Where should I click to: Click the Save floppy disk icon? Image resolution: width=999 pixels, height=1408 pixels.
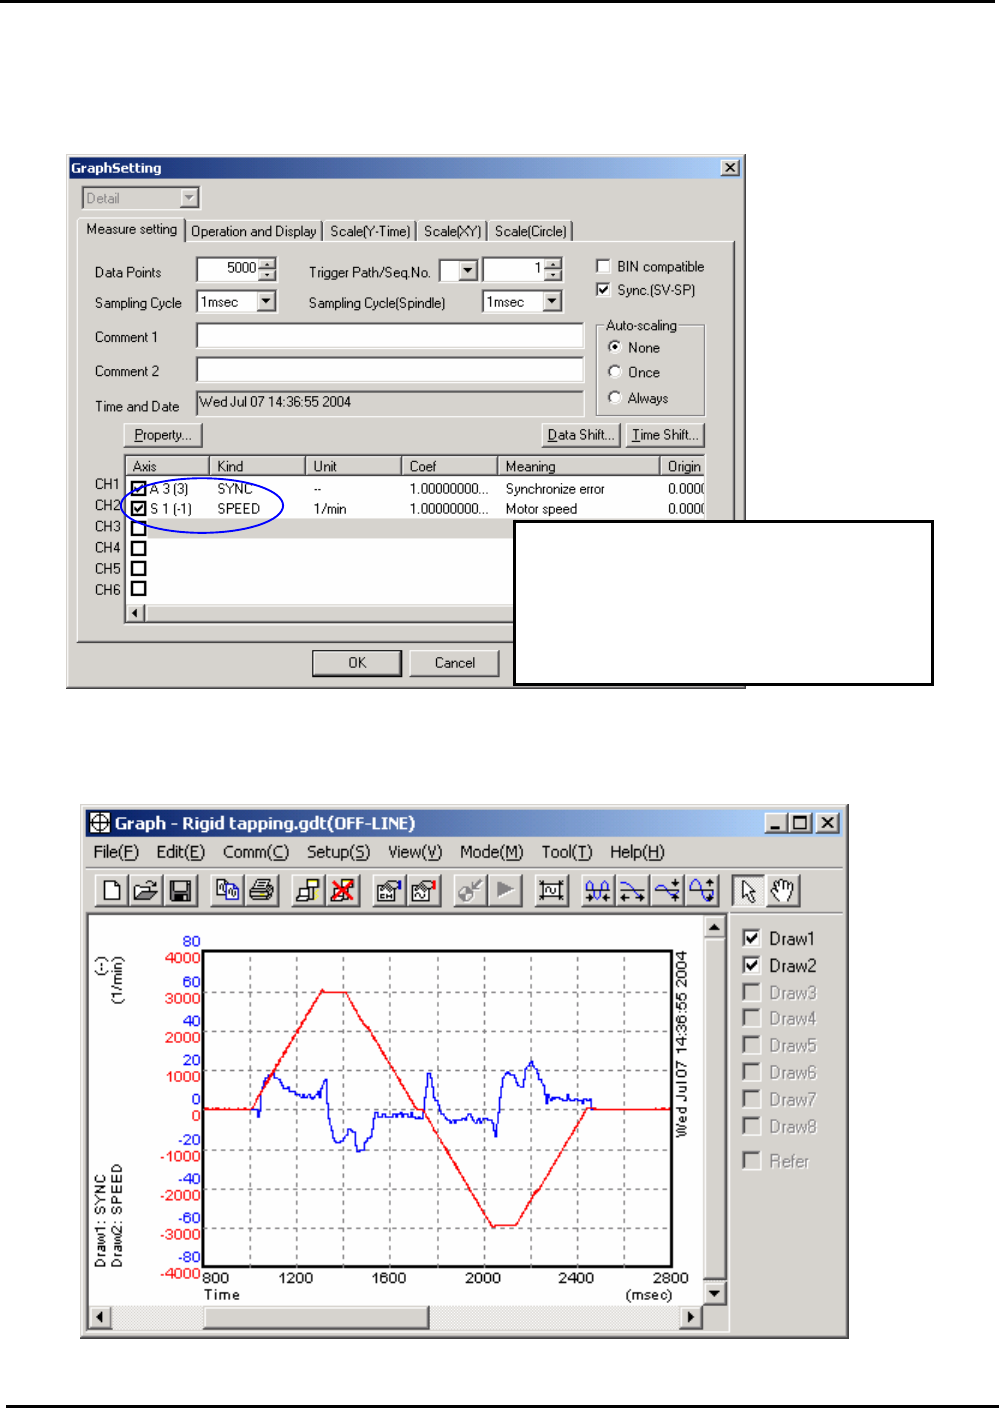(x=180, y=890)
